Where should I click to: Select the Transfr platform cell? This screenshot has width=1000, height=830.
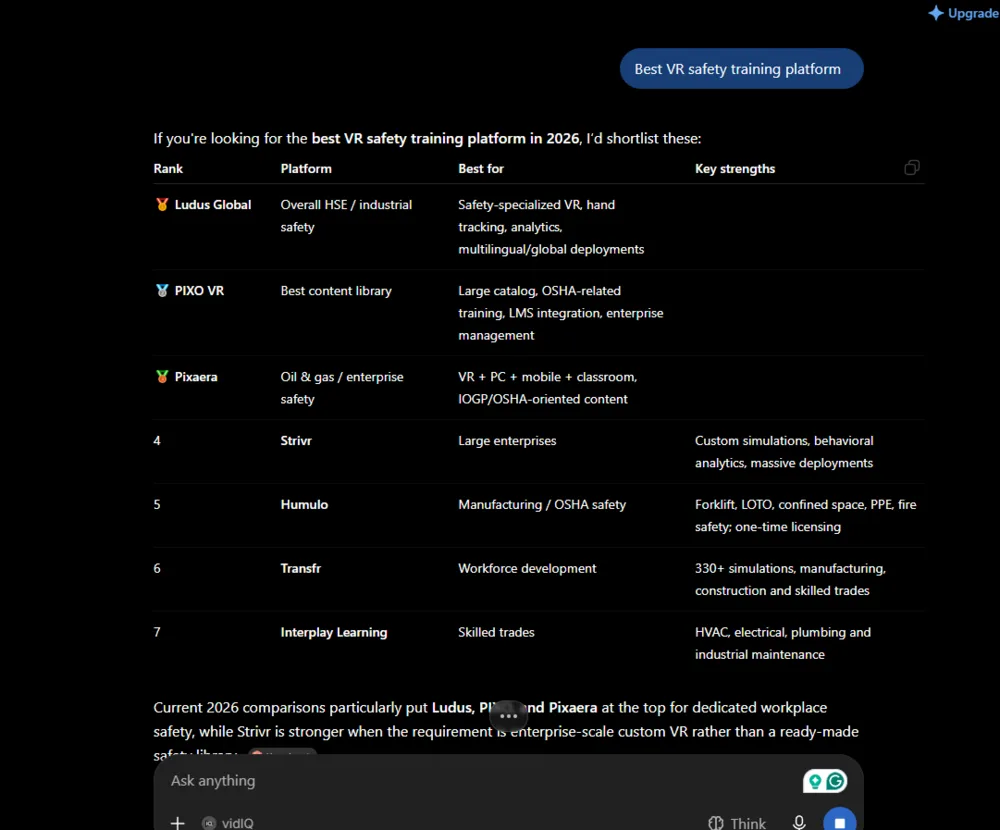tap(300, 568)
